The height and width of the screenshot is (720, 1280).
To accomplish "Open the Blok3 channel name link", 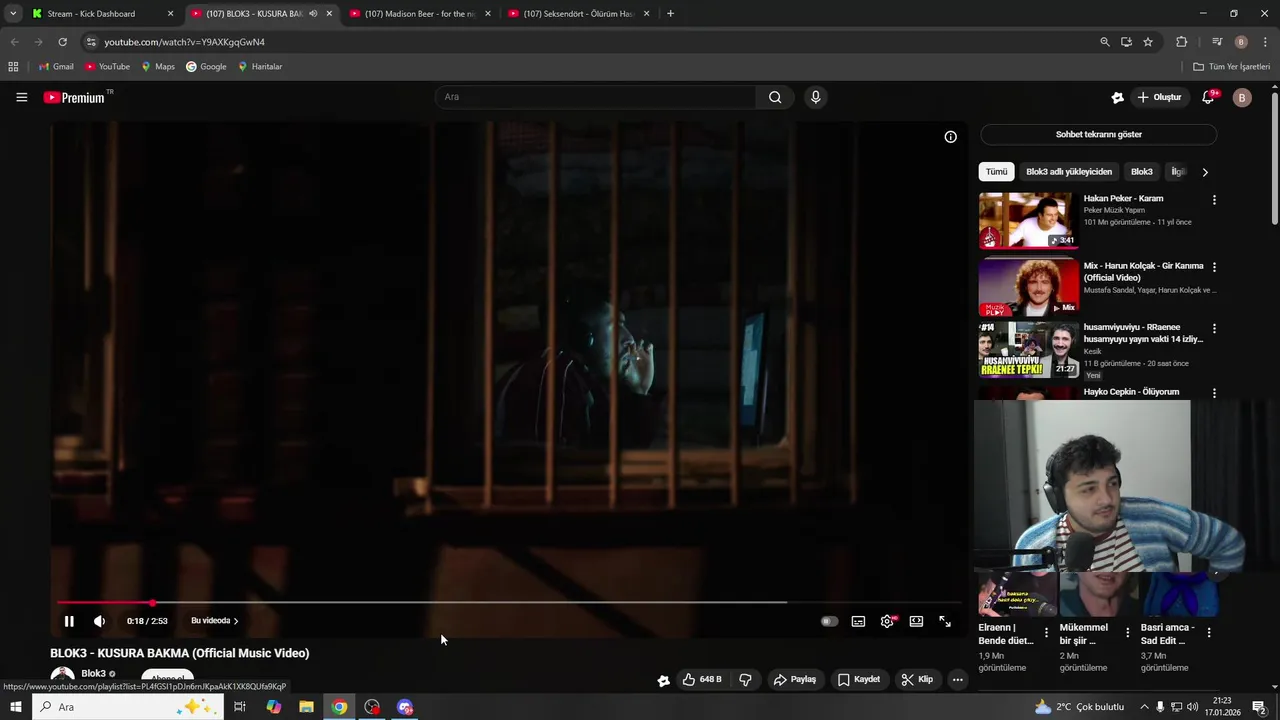I will click(94, 674).
